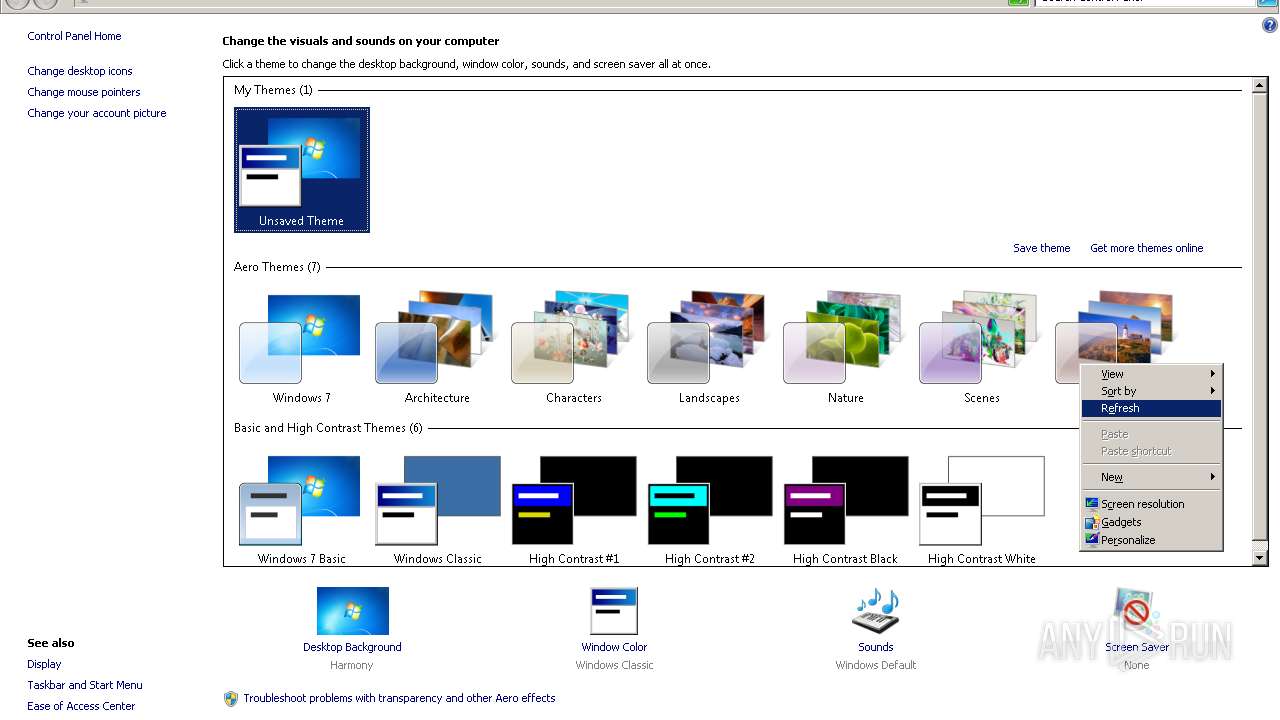
Task: Open Window Color settings icon
Action: (x=614, y=611)
